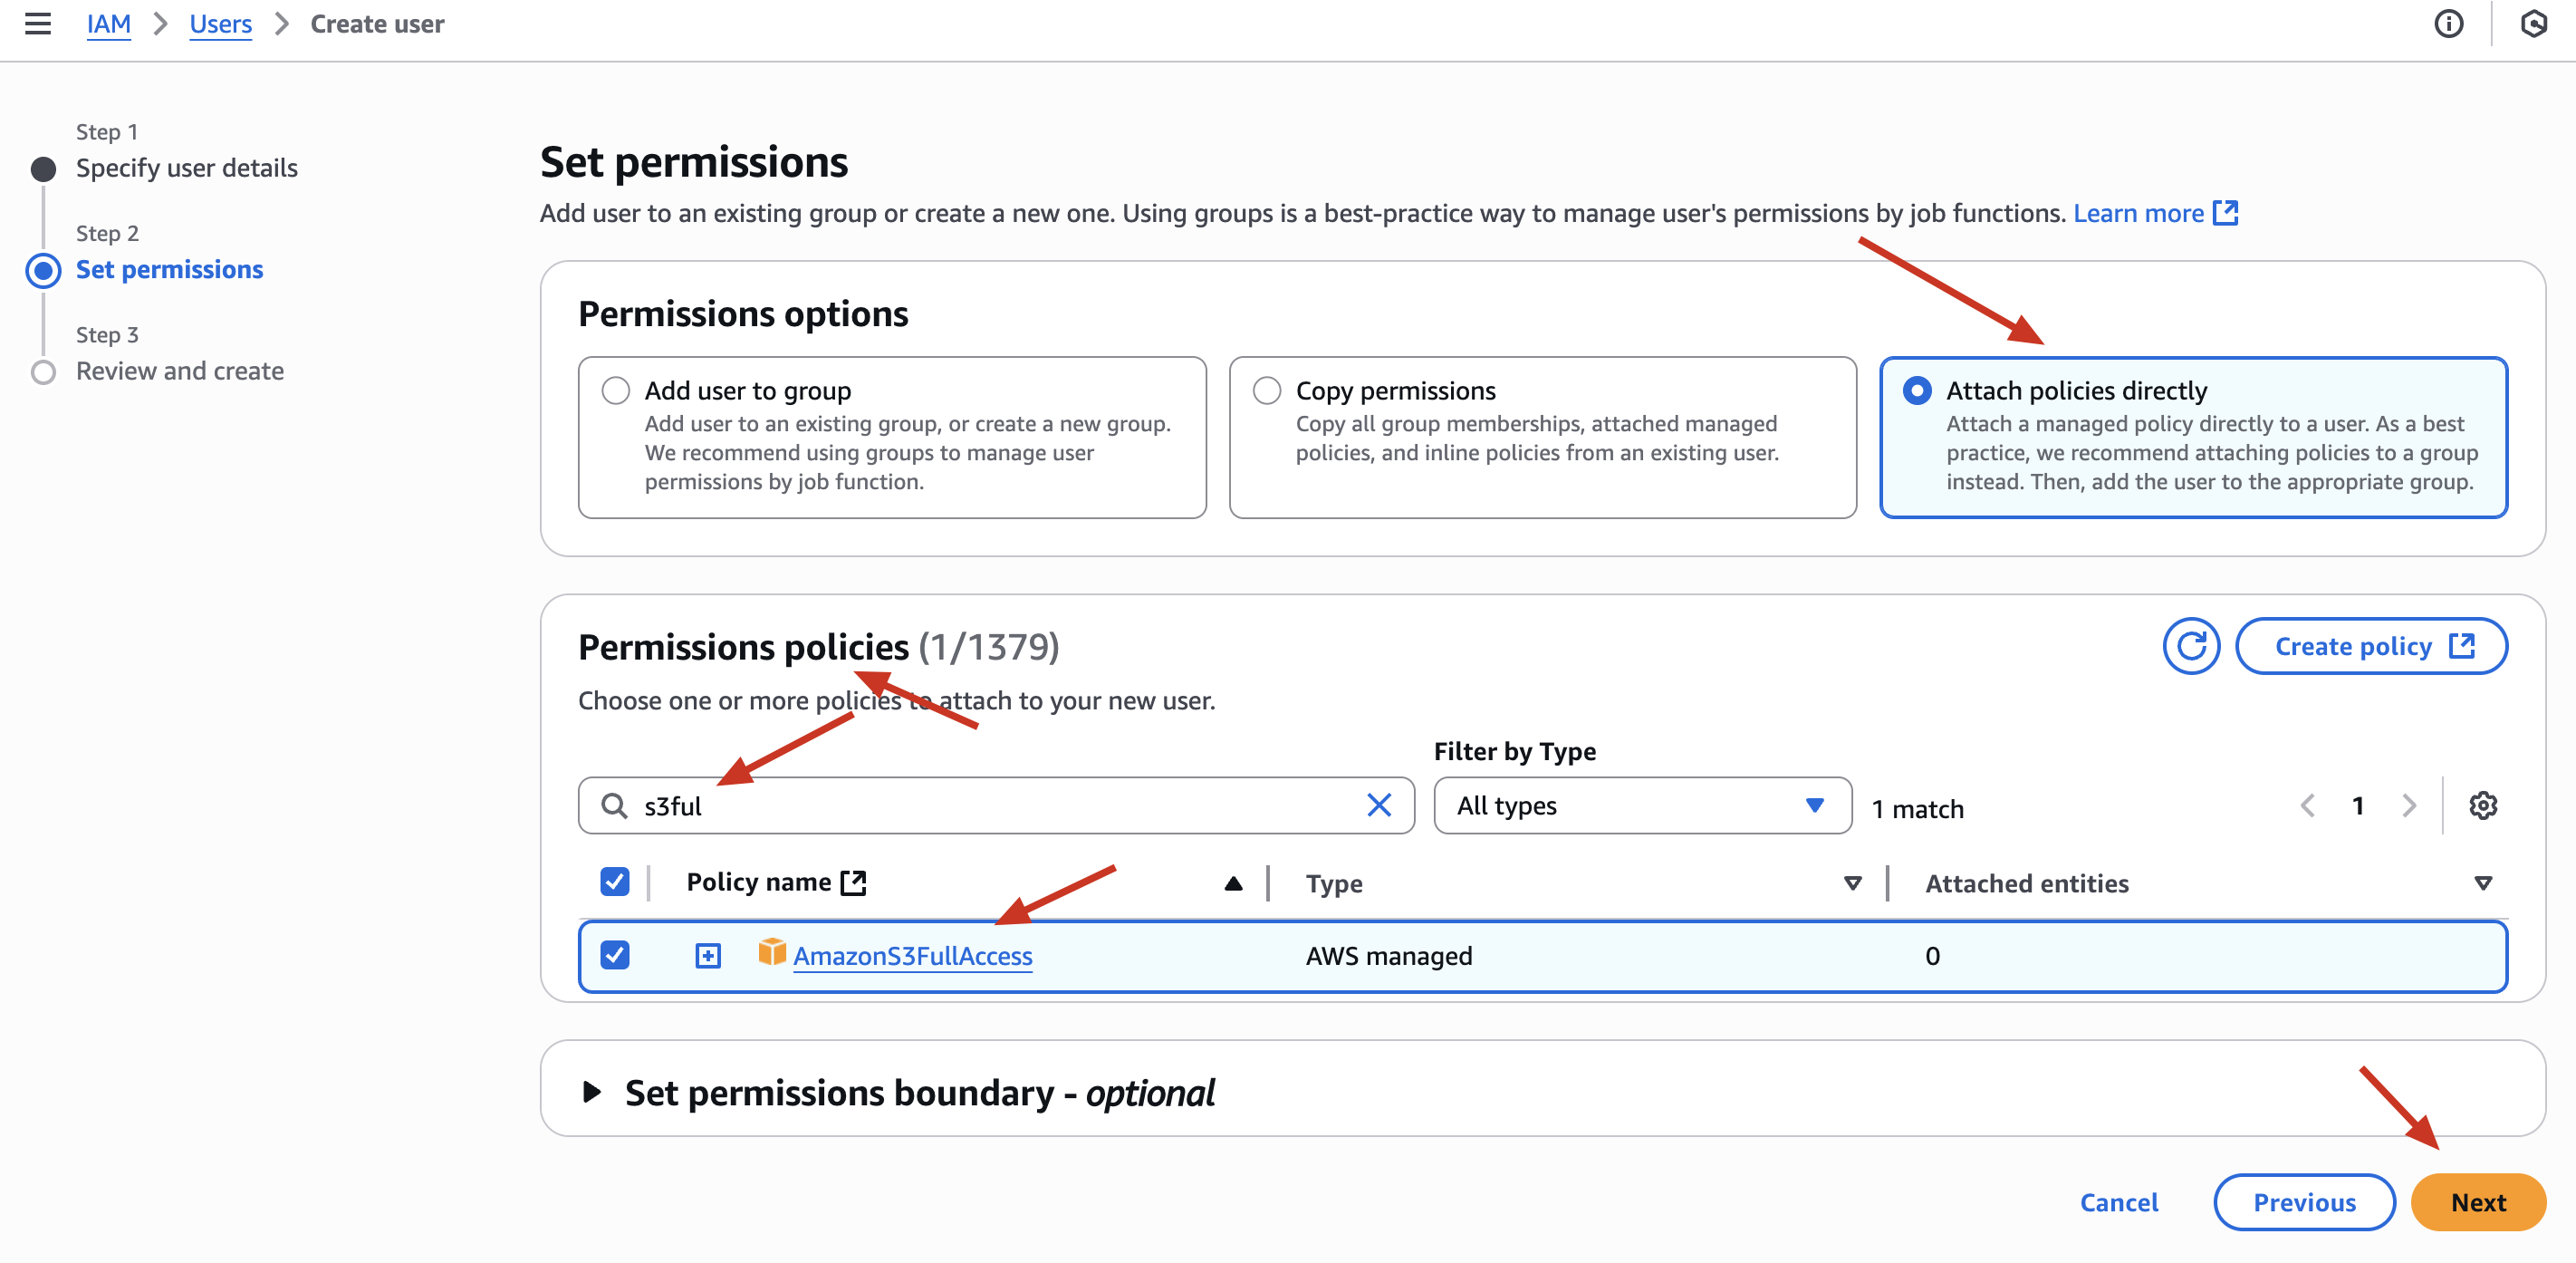This screenshot has width=2576, height=1263.
Task: Open the Learn more external link icon
Action: click(2225, 213)
